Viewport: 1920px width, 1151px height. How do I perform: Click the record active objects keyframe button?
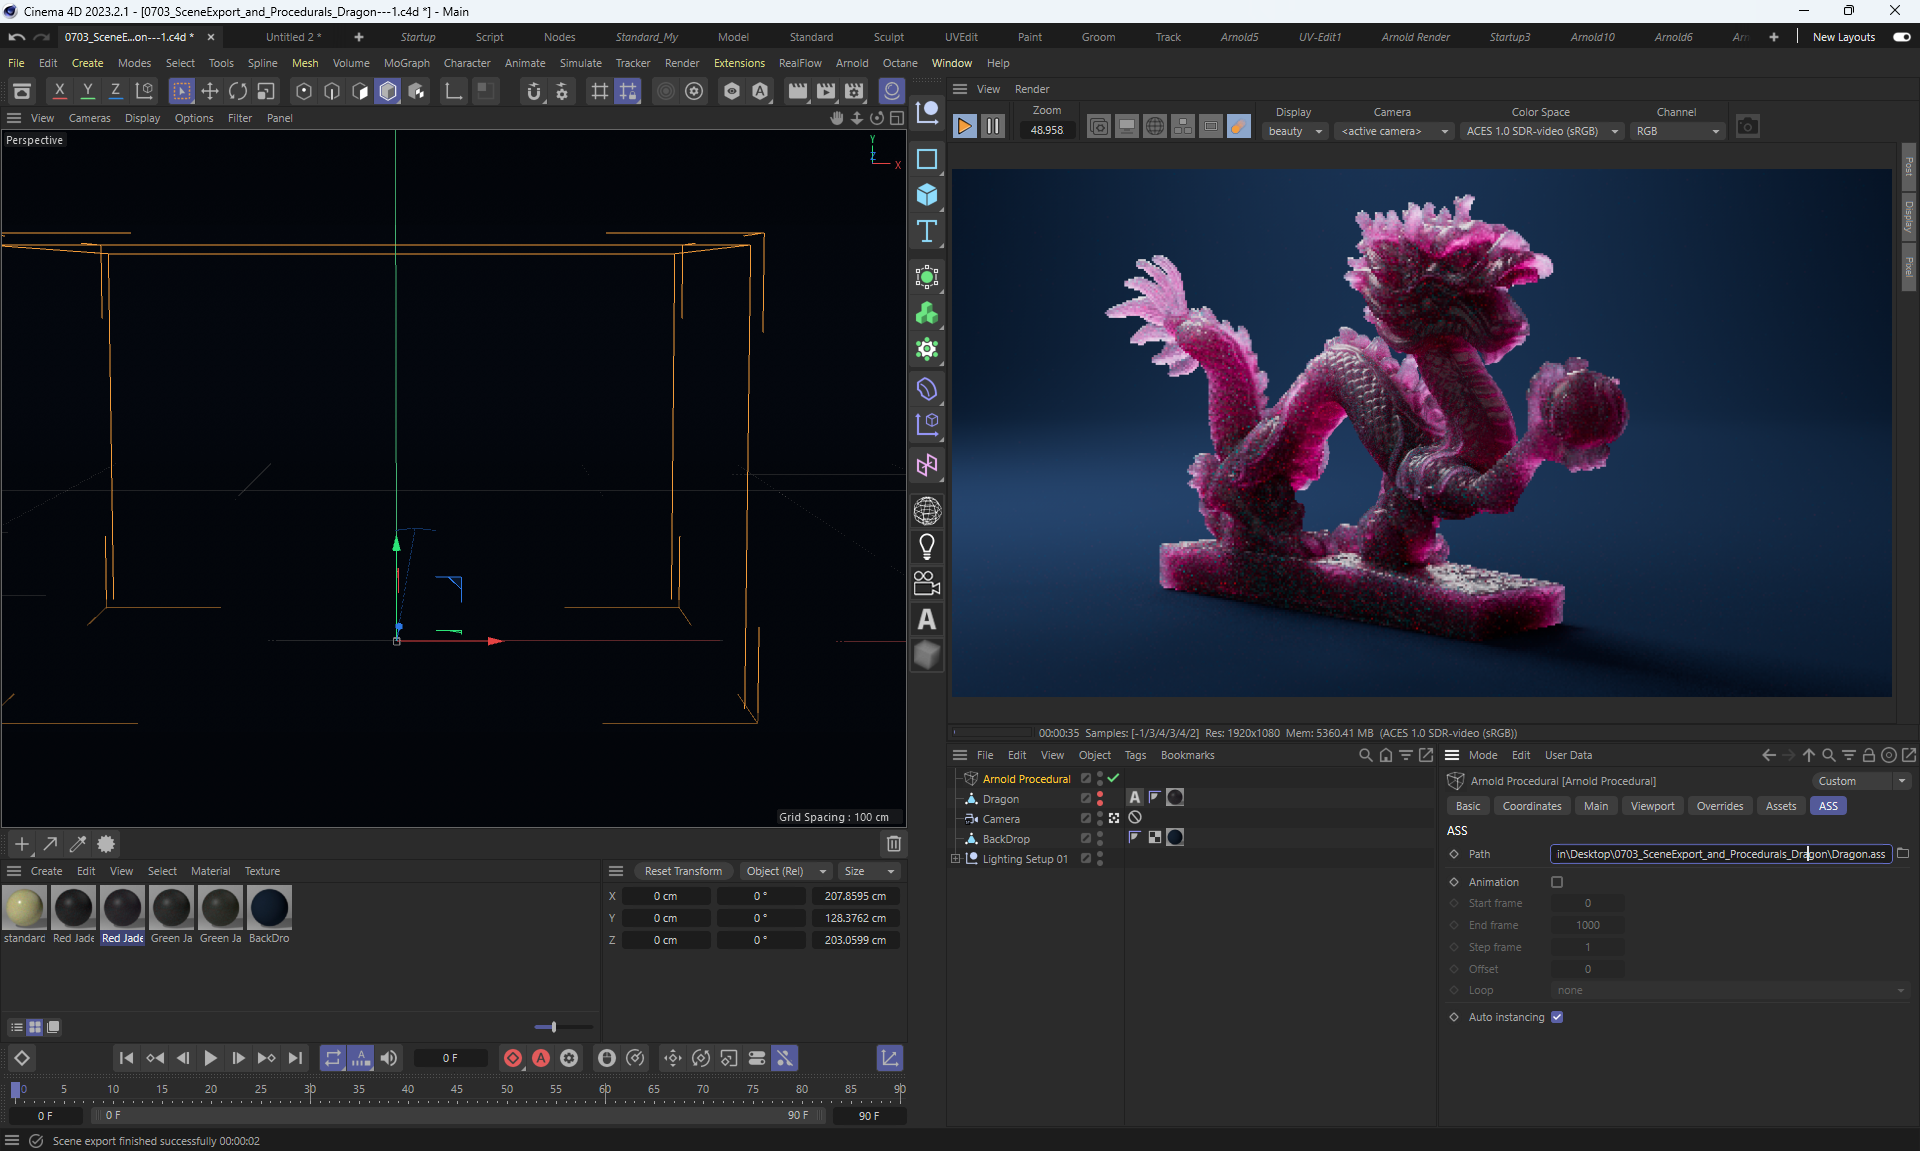click(513, 1058)
